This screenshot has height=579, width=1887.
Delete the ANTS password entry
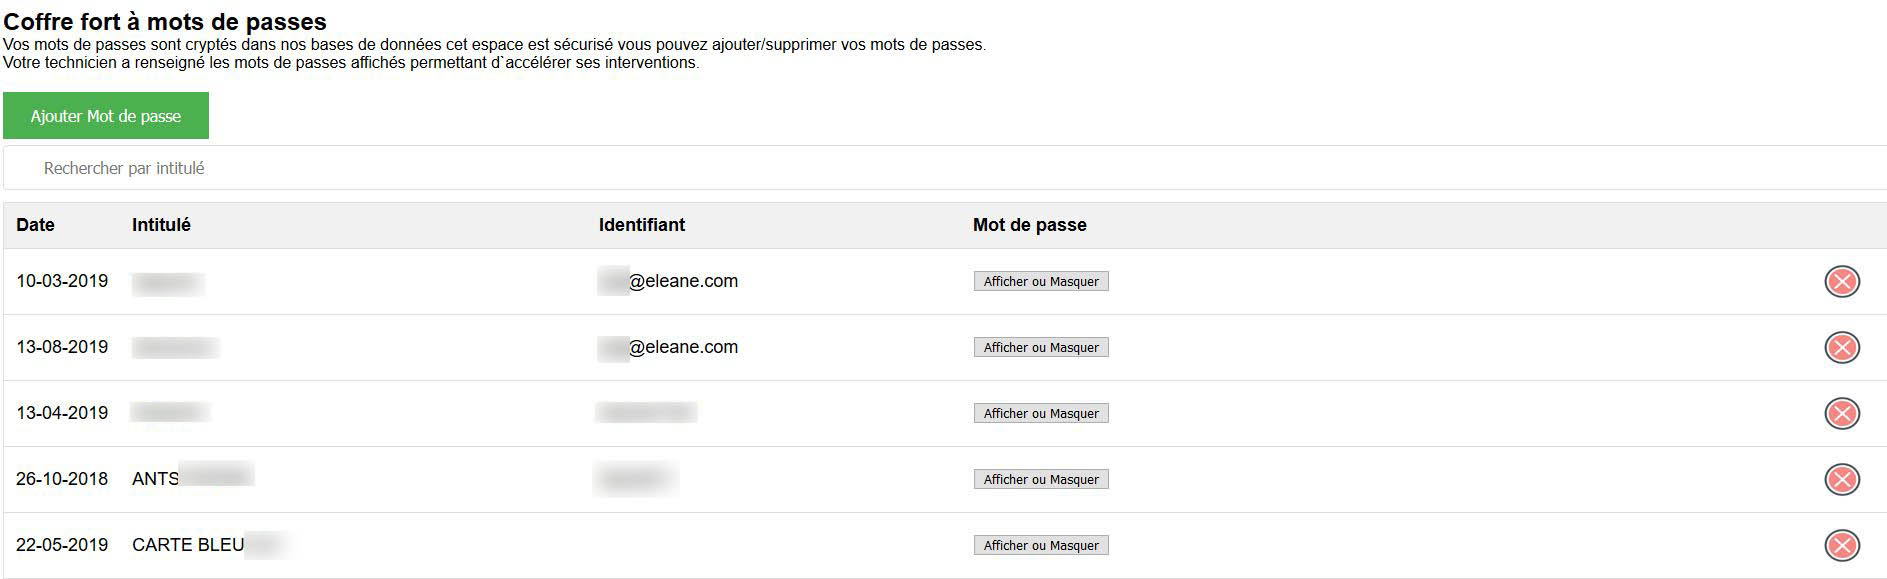pyautogui.click(x=1841, y=480)
